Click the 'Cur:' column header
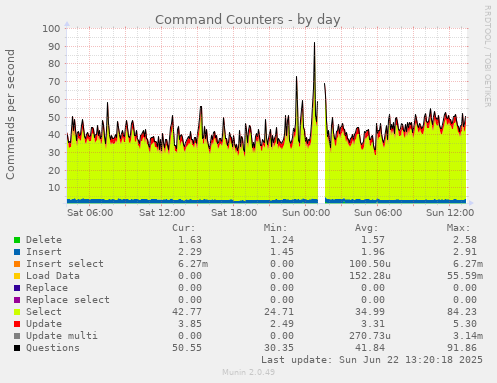Image resolution: width=497 pixels, height=383 pixels. [184, 228]
